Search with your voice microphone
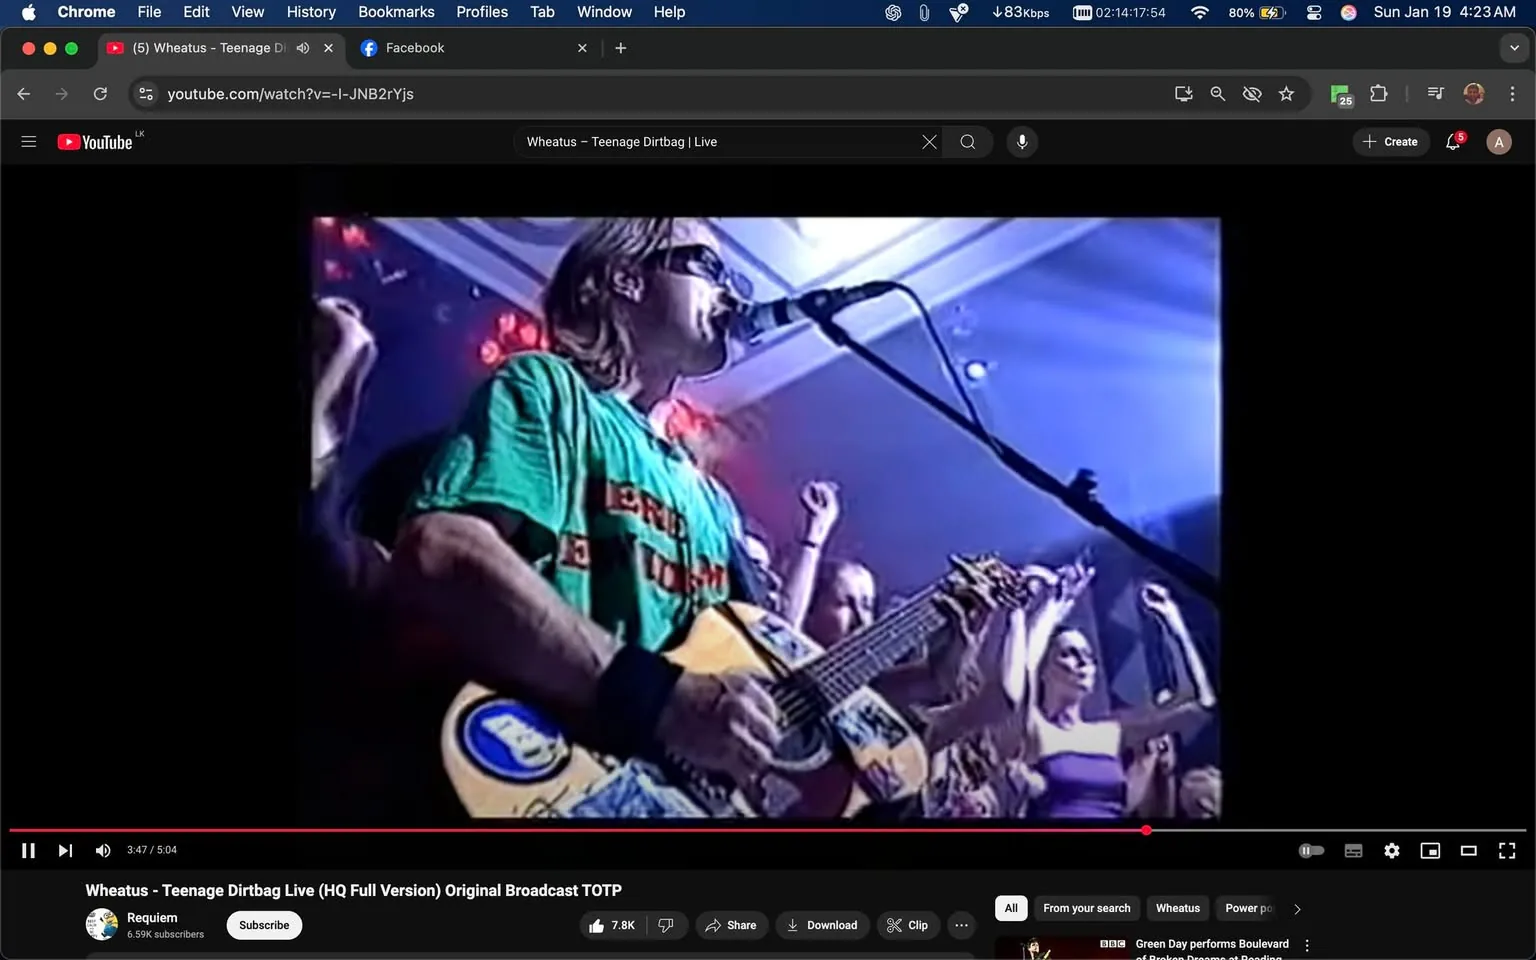Screen dimensions: 1536x960 click(x=1021, y=142)
